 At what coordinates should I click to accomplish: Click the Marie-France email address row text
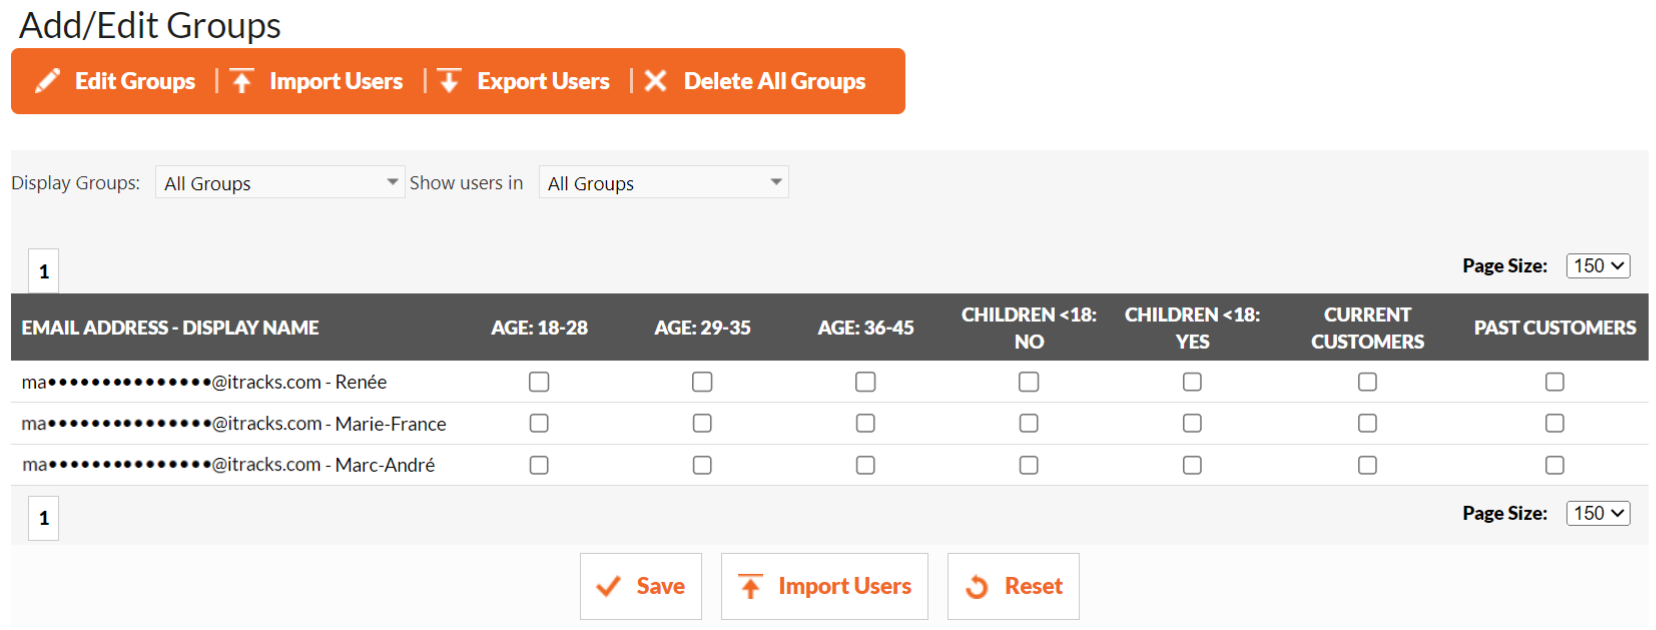coord(234,424)
